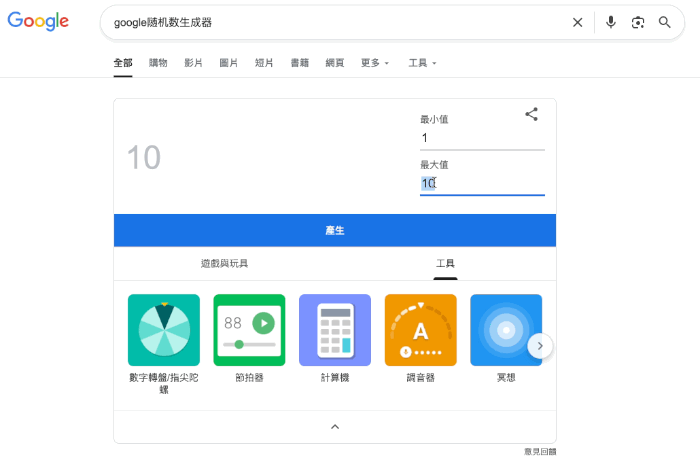Select the 工具 tab in the widget

click(445, 263)
